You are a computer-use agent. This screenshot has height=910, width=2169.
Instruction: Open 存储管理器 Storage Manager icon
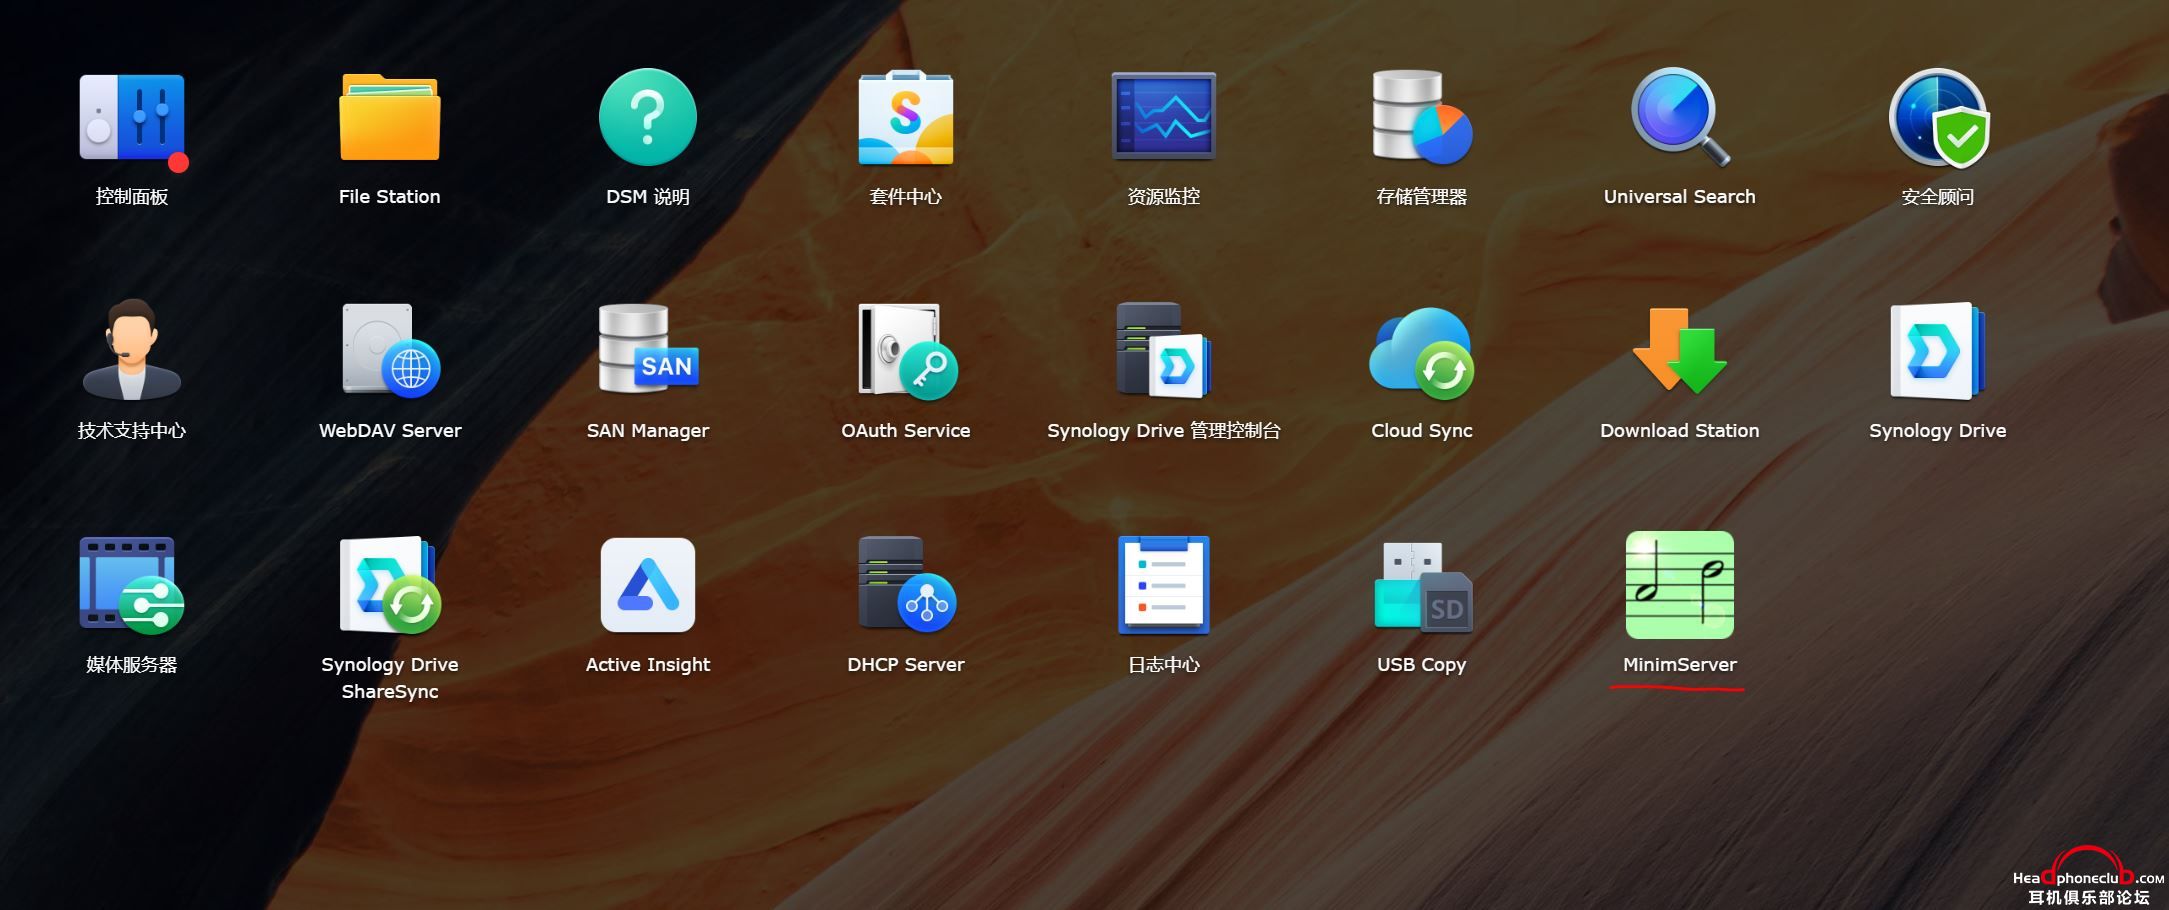pyautogui.click(x=1422, y=117)
